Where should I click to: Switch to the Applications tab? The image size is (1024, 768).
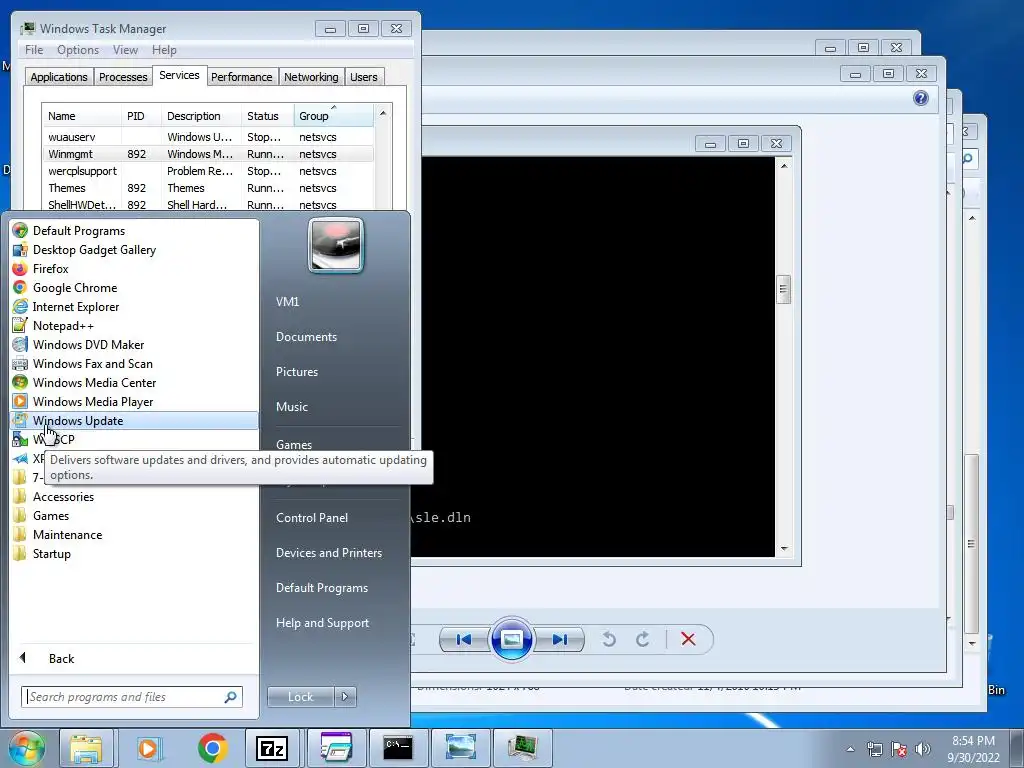pyautogui.click(x=59, y=77)
